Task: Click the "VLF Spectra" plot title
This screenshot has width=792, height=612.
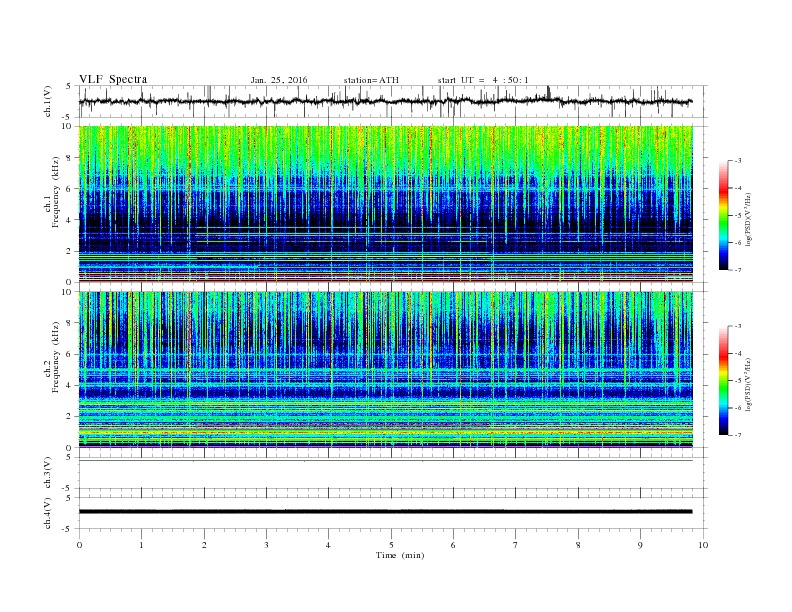Action: click(x=113, y=79)
